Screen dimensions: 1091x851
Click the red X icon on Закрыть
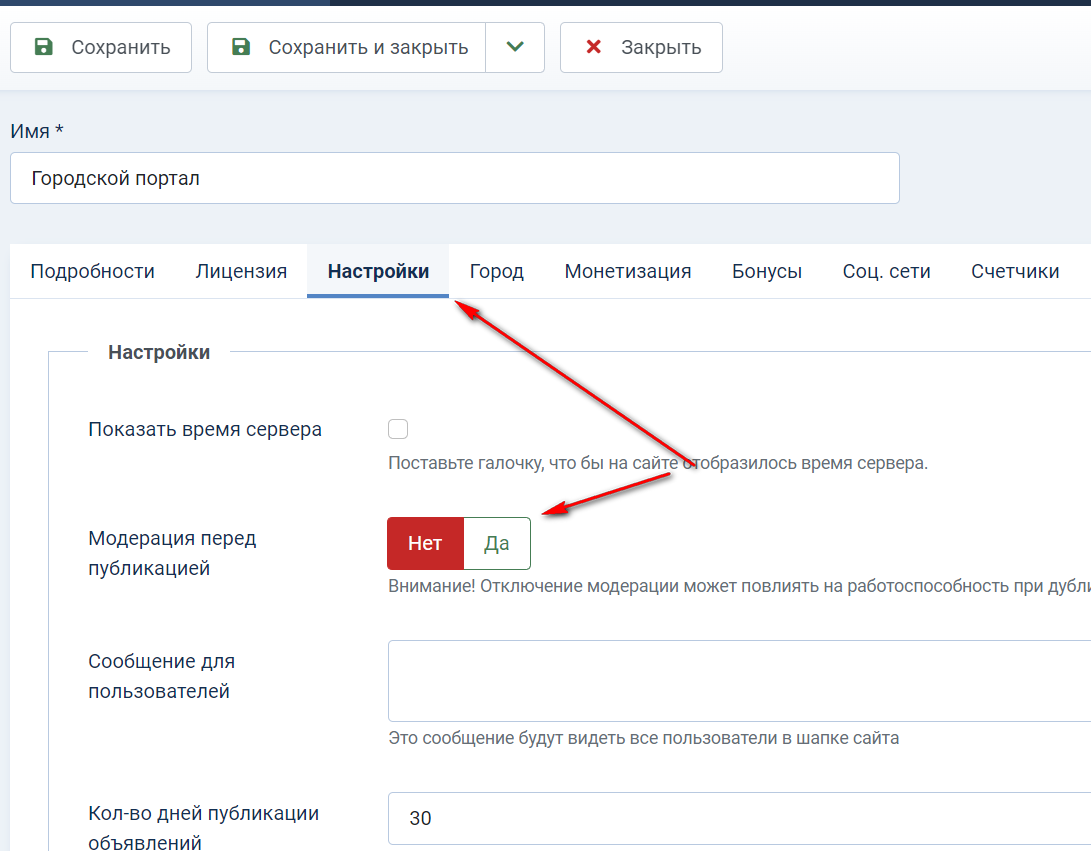593,47
